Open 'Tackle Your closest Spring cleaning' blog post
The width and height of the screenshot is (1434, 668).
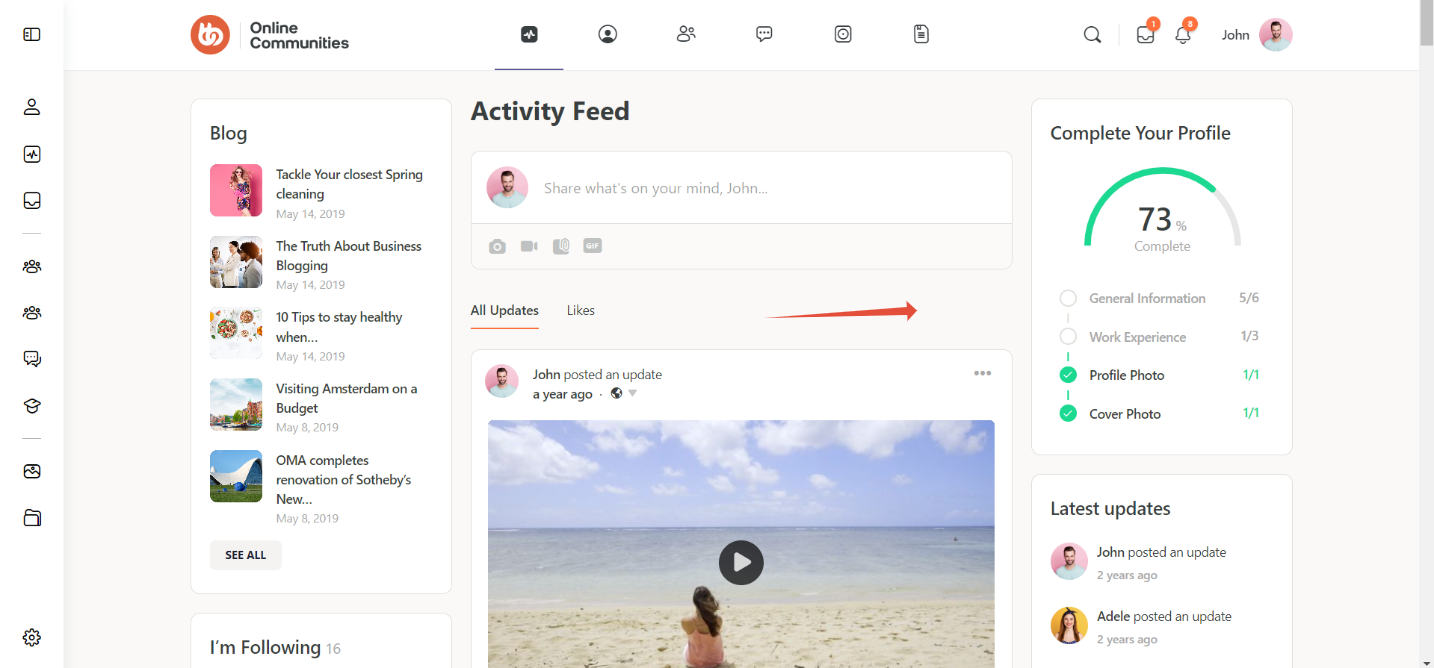(349, 184)
